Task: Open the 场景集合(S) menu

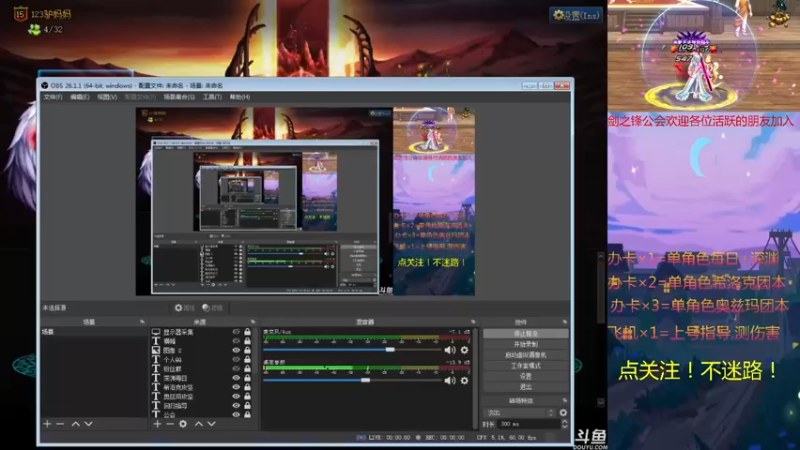Action: click(179, 97)
